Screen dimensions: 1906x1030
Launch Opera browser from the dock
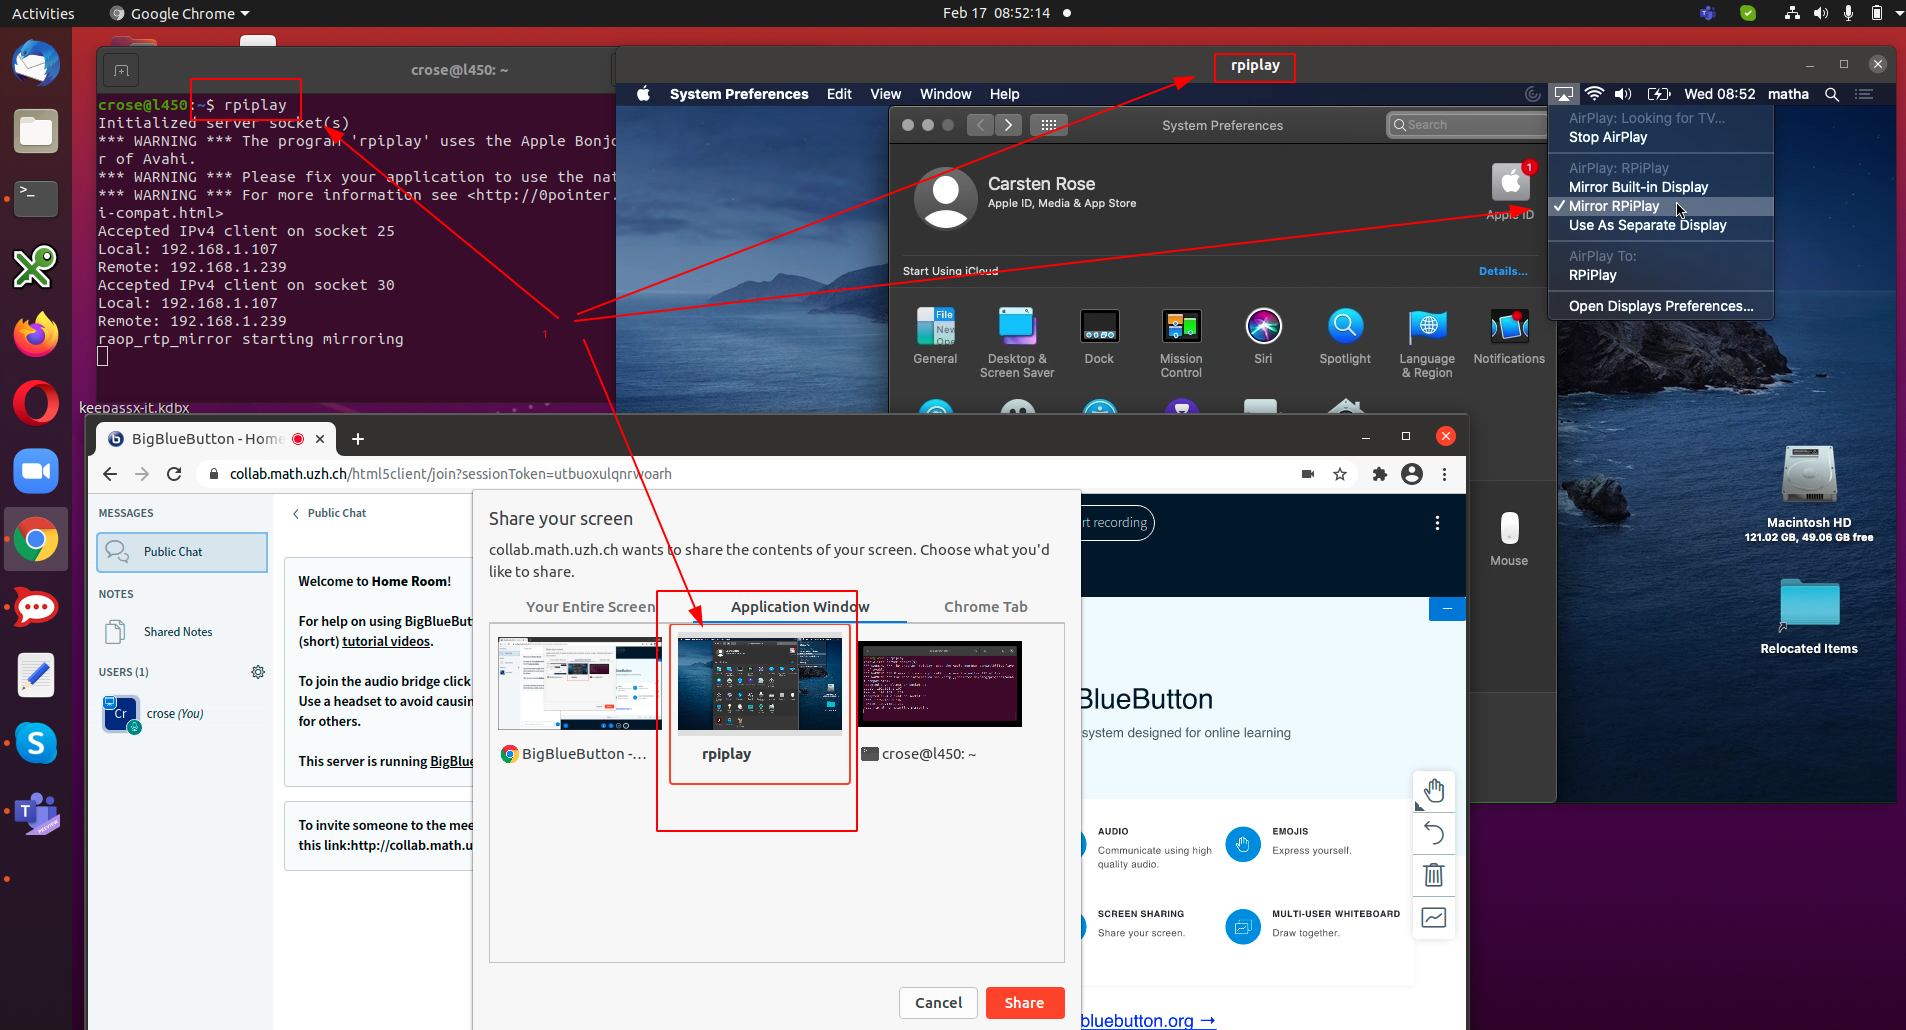tap(36, 403)
